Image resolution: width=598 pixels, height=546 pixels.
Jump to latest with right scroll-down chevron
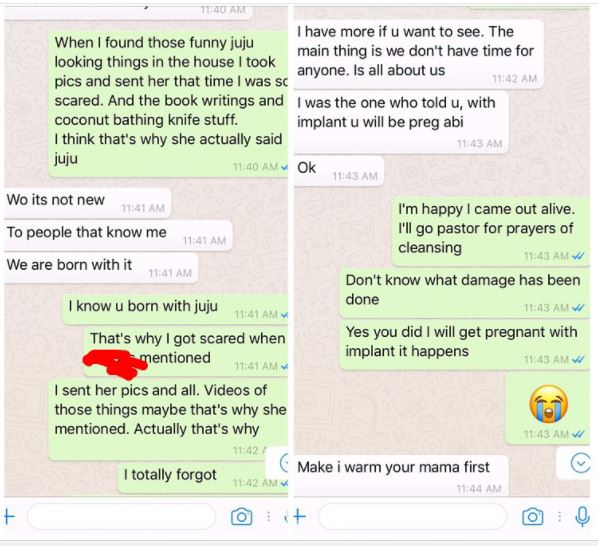580,463
